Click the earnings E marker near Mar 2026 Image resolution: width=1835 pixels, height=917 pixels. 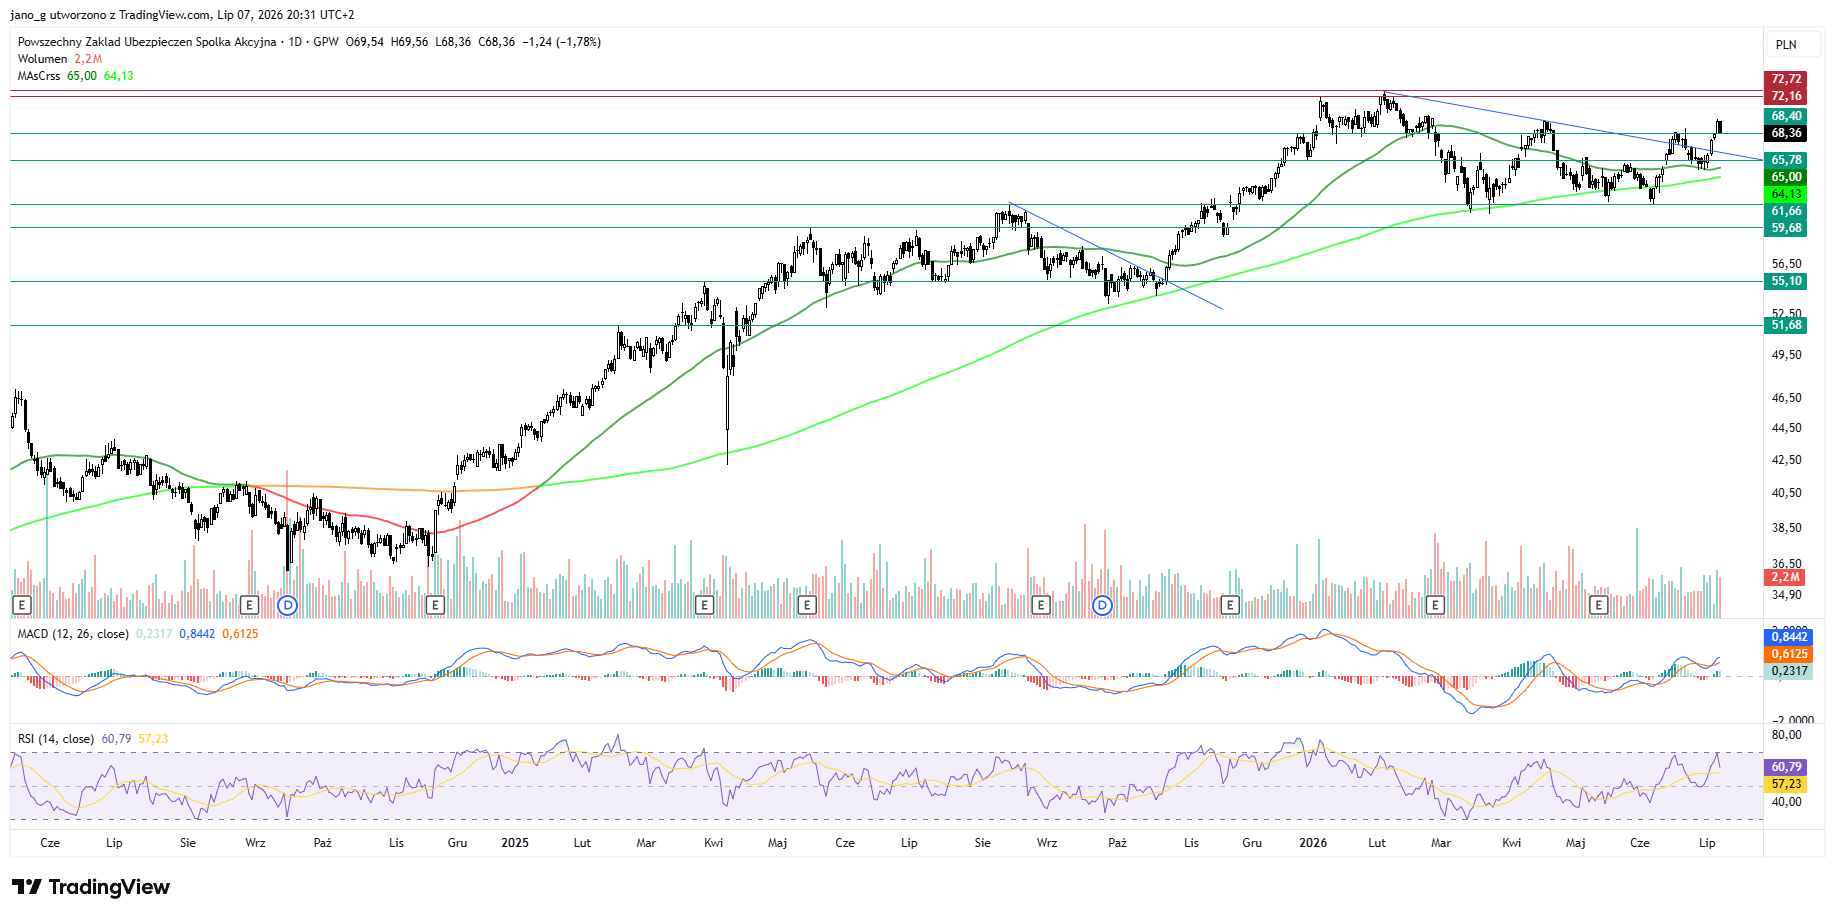tap(1436, 605)
